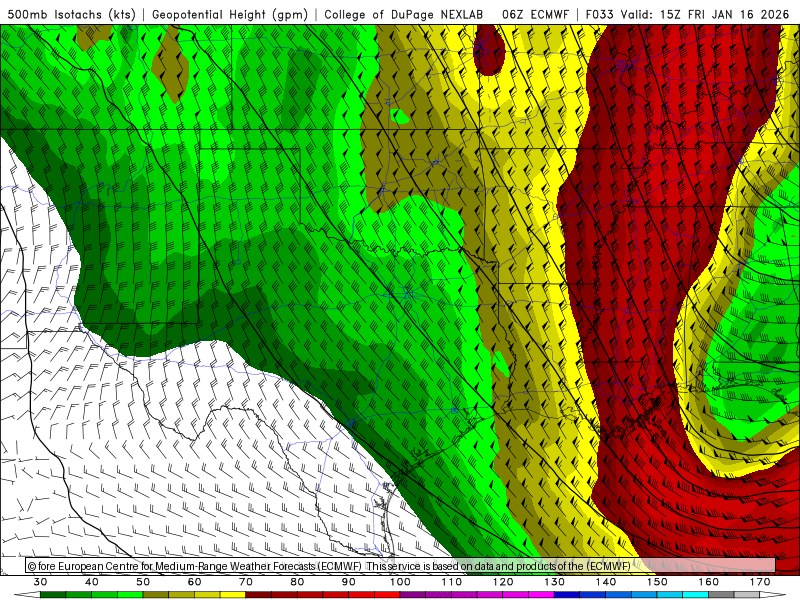Click the dark blue swatch in the legend bar

click(567, 595)
